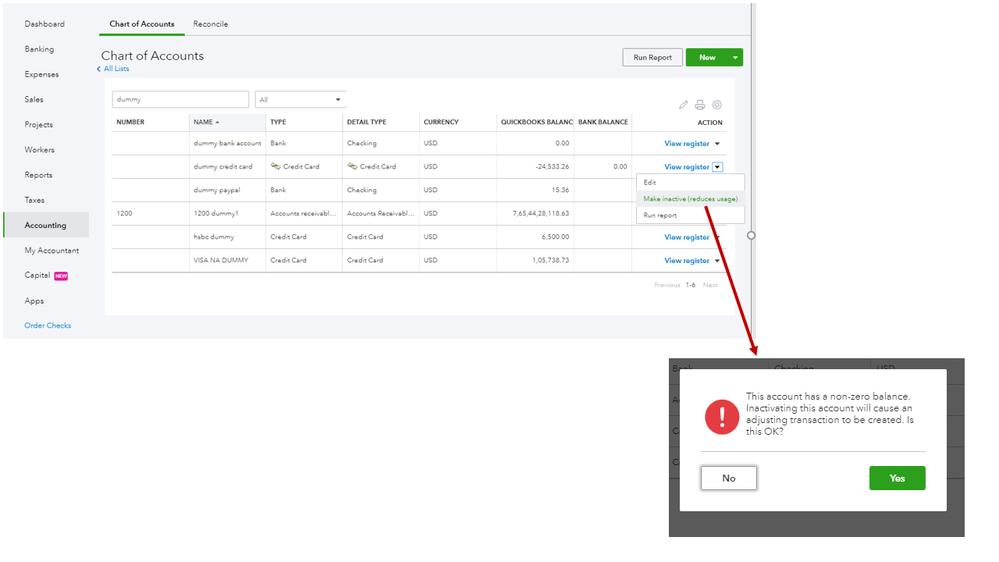Expand dropdown arrow next to New button

735,57
